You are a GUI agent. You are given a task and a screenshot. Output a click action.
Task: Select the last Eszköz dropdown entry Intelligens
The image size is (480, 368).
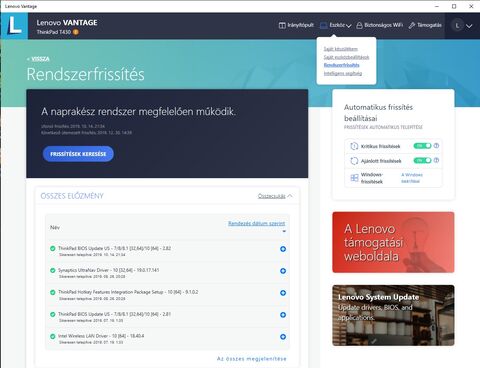coord(343,73)
